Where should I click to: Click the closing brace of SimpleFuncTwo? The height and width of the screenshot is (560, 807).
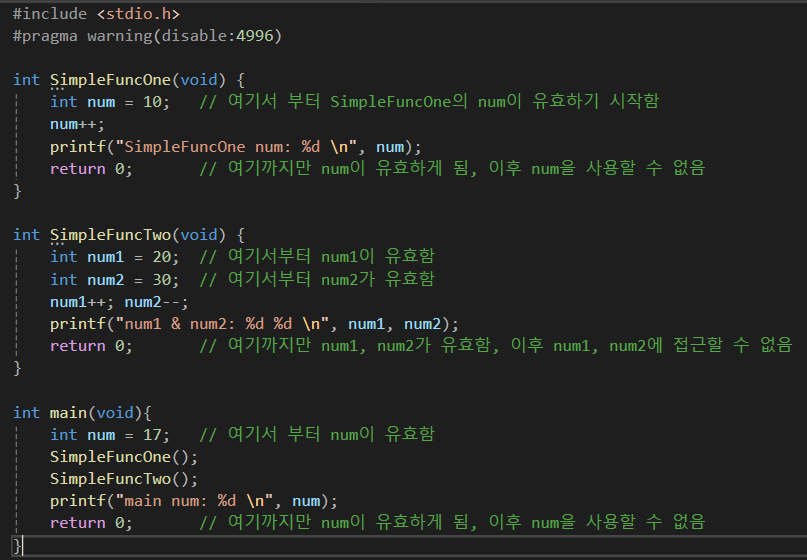pyautogui.click(x=17, y=369)
